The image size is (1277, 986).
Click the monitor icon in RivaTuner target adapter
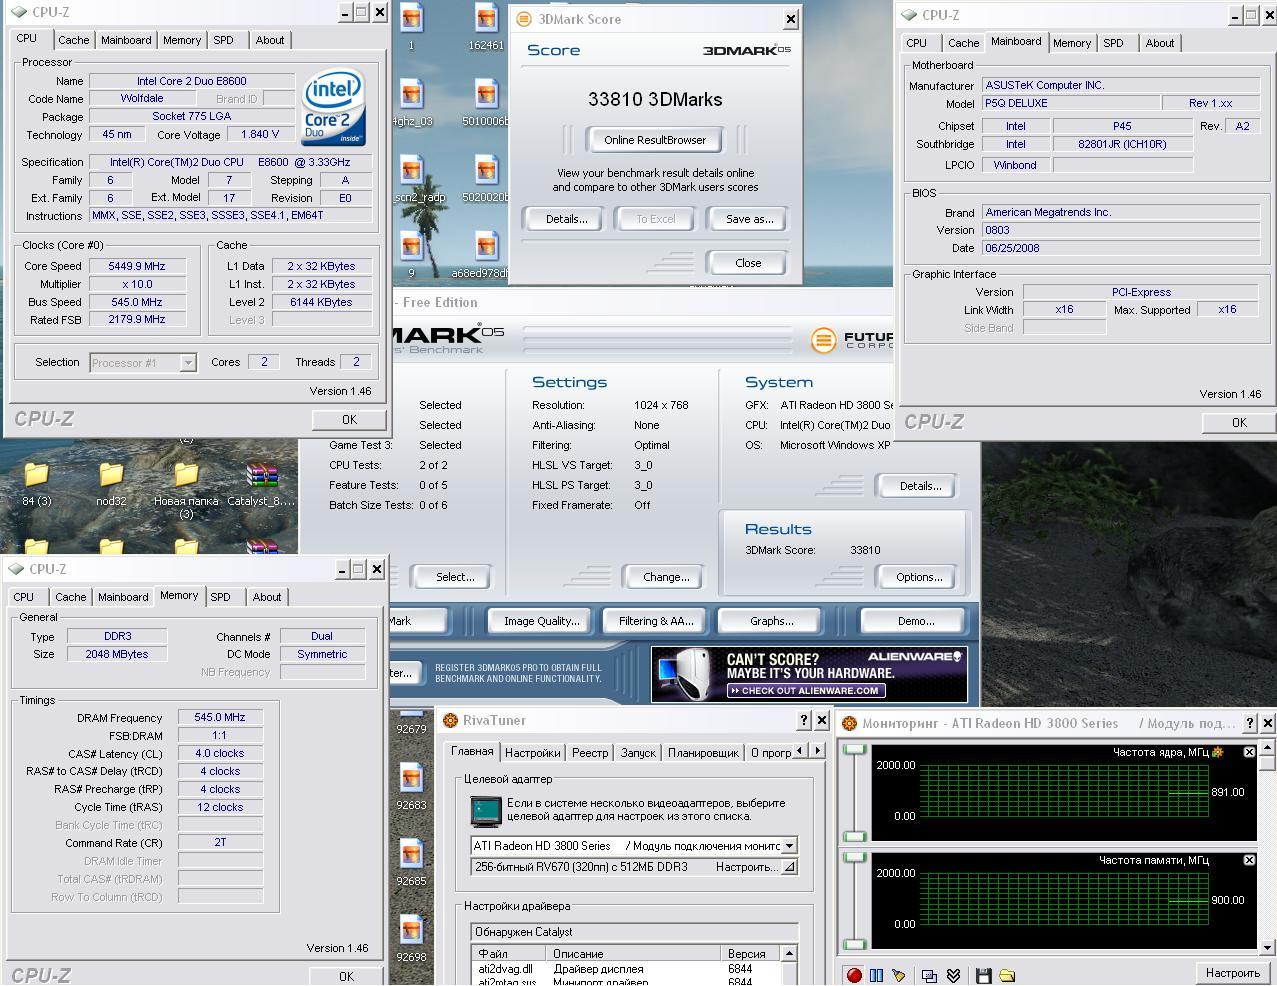[486, 810]
